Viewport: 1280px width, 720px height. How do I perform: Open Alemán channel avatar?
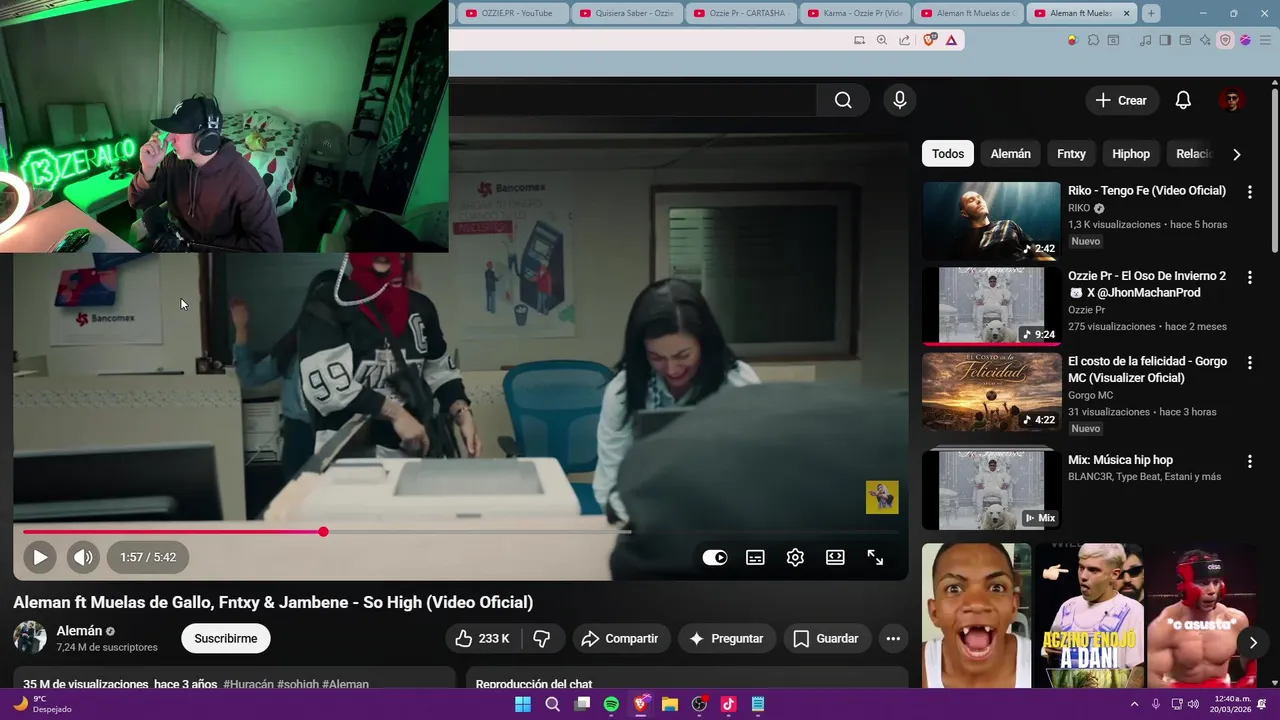pos(30,638)
